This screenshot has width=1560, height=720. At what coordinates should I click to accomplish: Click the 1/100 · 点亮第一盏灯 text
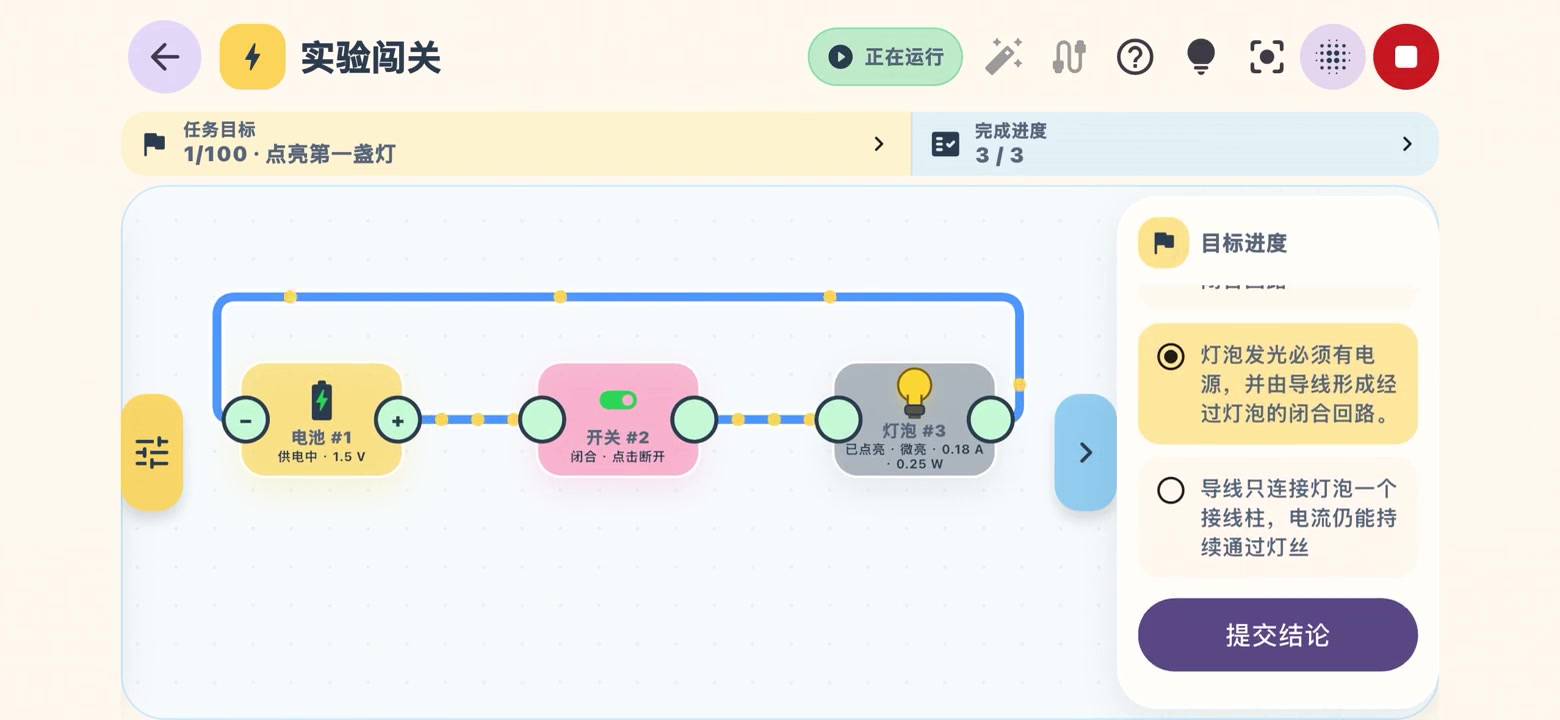click(x=289, y=154)
